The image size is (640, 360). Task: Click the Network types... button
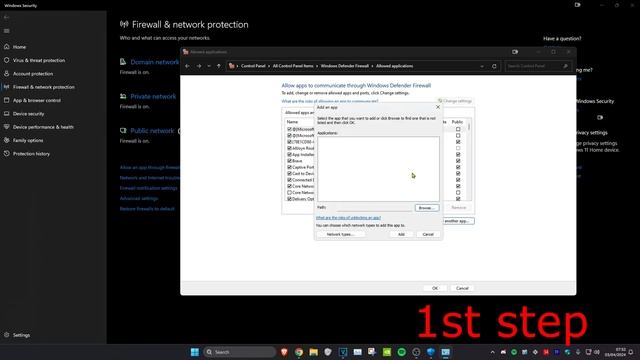coord(340,234)
